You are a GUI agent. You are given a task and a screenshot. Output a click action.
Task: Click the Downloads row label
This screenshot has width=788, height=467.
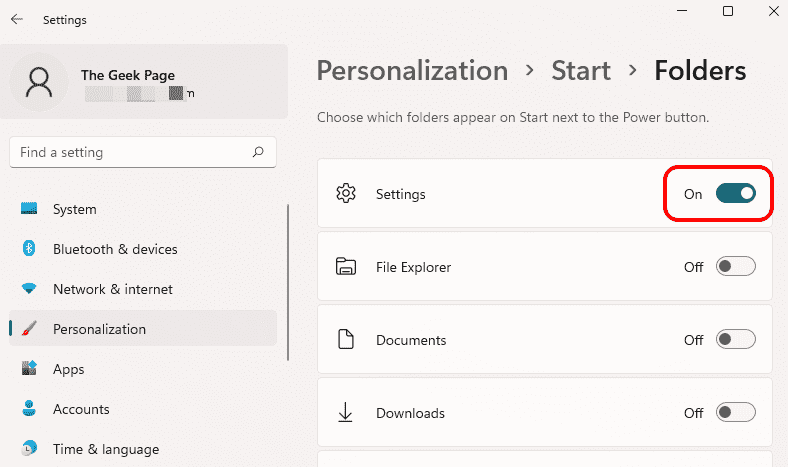click(x=410, y=413)
